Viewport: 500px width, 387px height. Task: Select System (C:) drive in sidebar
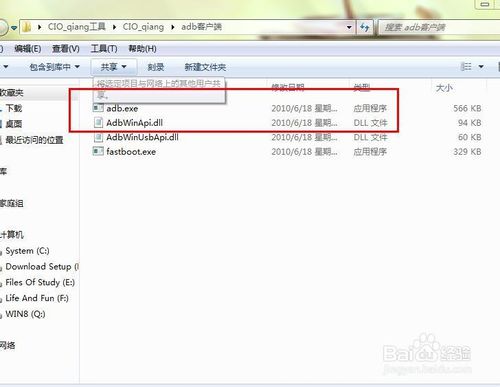[27, 251]
